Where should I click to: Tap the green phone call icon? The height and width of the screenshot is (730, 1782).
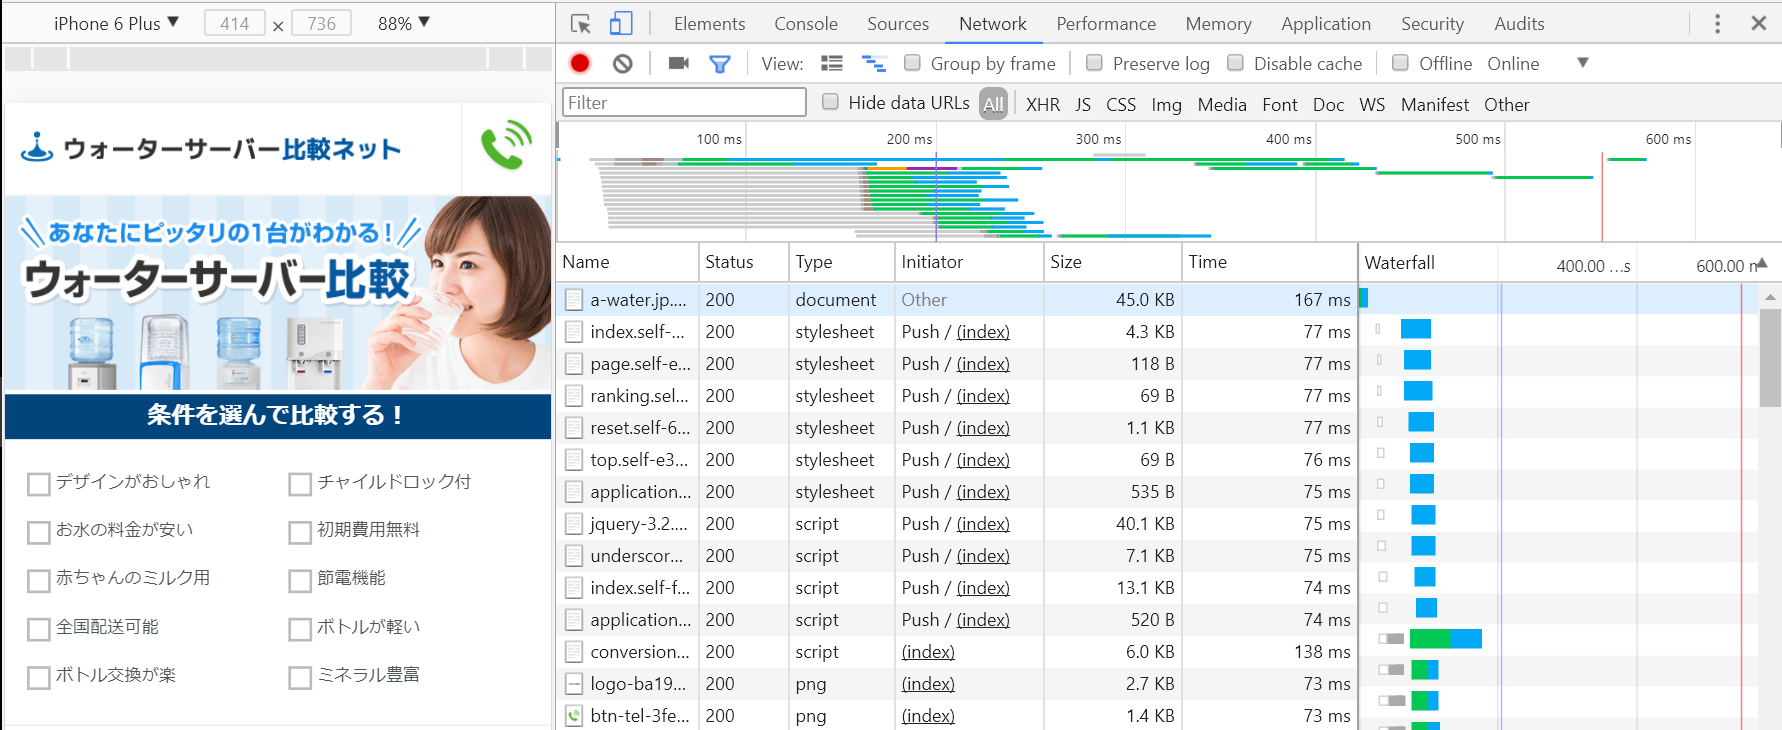tap(506, 146)
